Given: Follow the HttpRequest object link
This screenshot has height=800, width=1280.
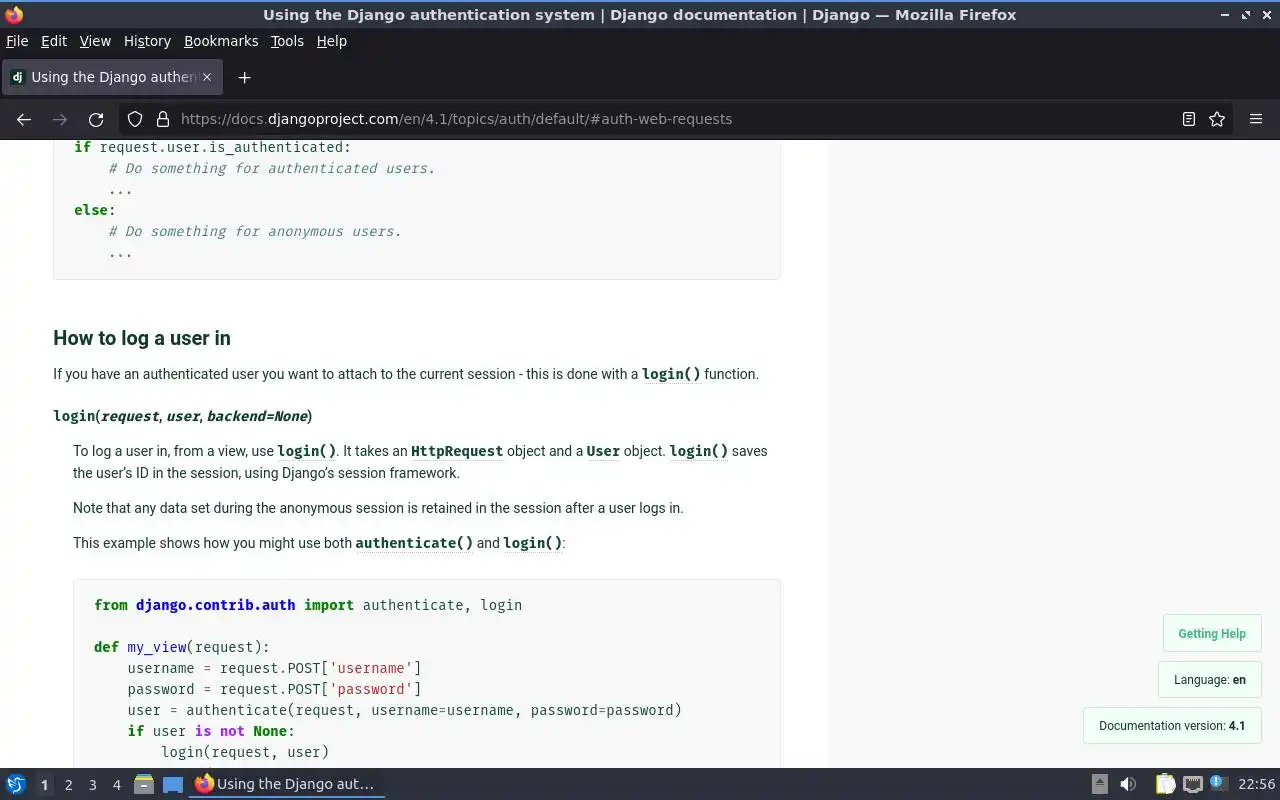Looking at the screenshot, I should point(457,451).
